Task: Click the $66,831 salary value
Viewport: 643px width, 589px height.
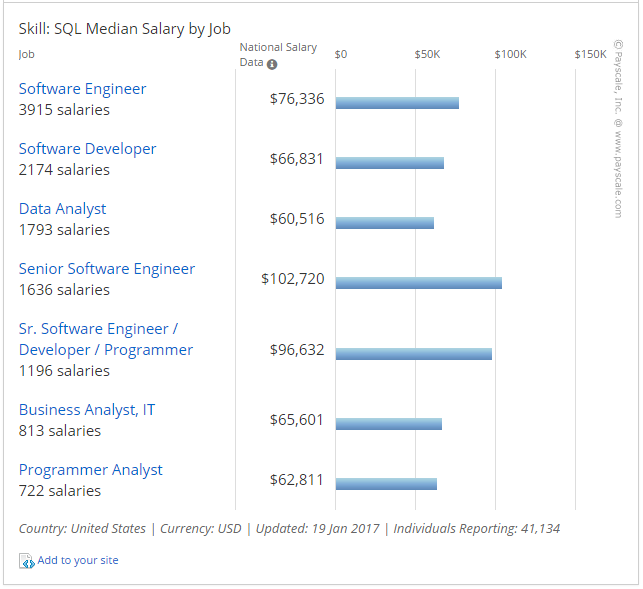Action: point(297,159)
